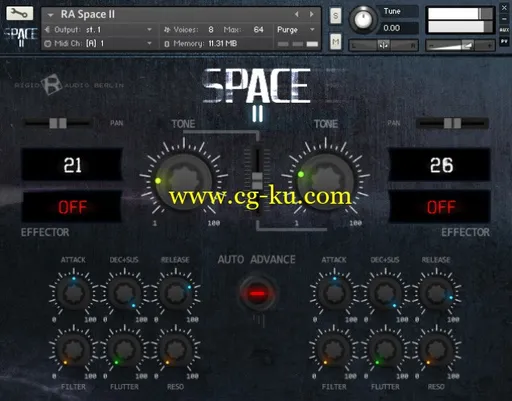Click the left sound number display 21
Viewport: 512px width, 401px height.
coord(72,165)
